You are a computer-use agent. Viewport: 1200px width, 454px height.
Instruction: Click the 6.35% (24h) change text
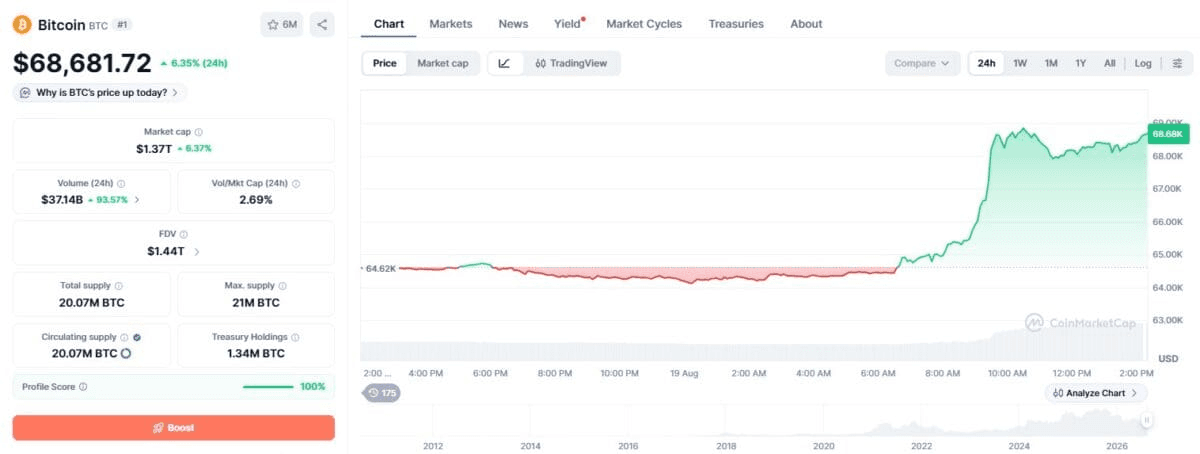[199, 63]
